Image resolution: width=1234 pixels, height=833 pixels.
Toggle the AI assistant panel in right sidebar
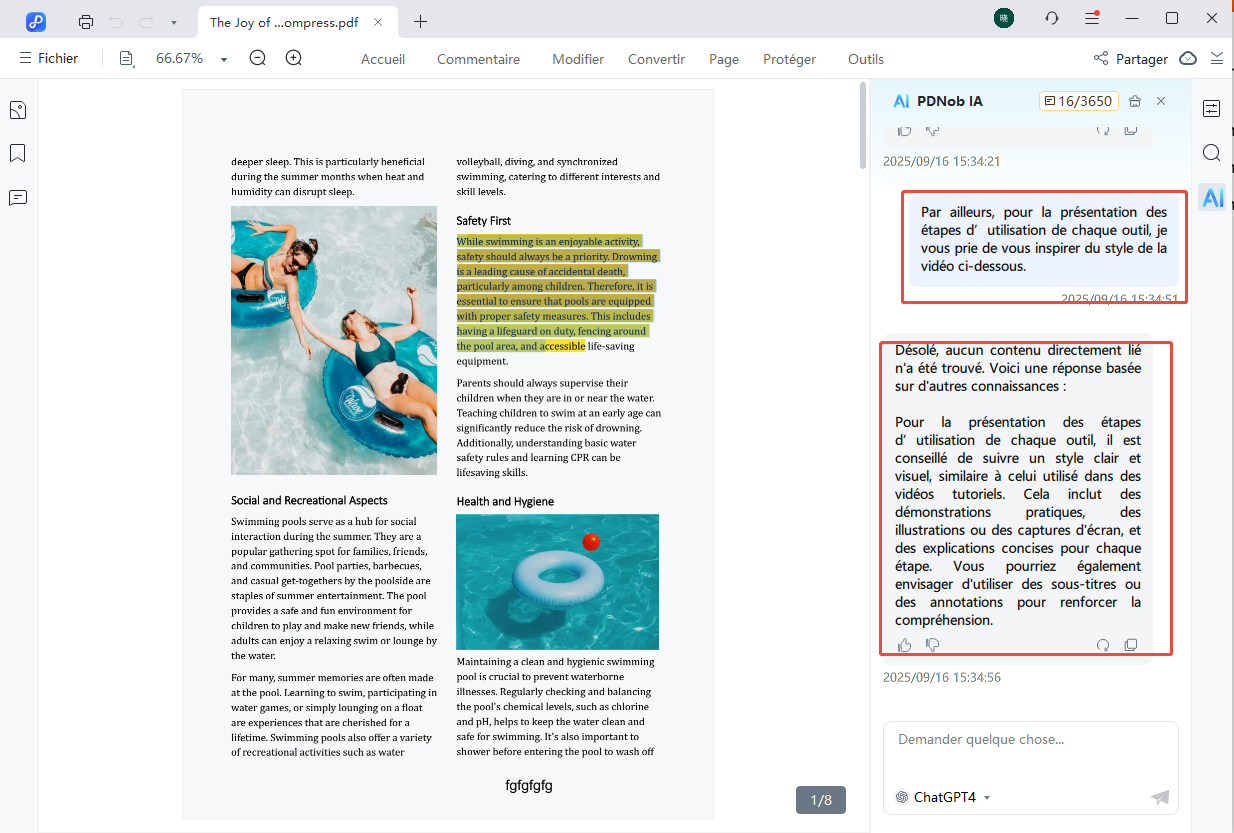pos(1212,197)
